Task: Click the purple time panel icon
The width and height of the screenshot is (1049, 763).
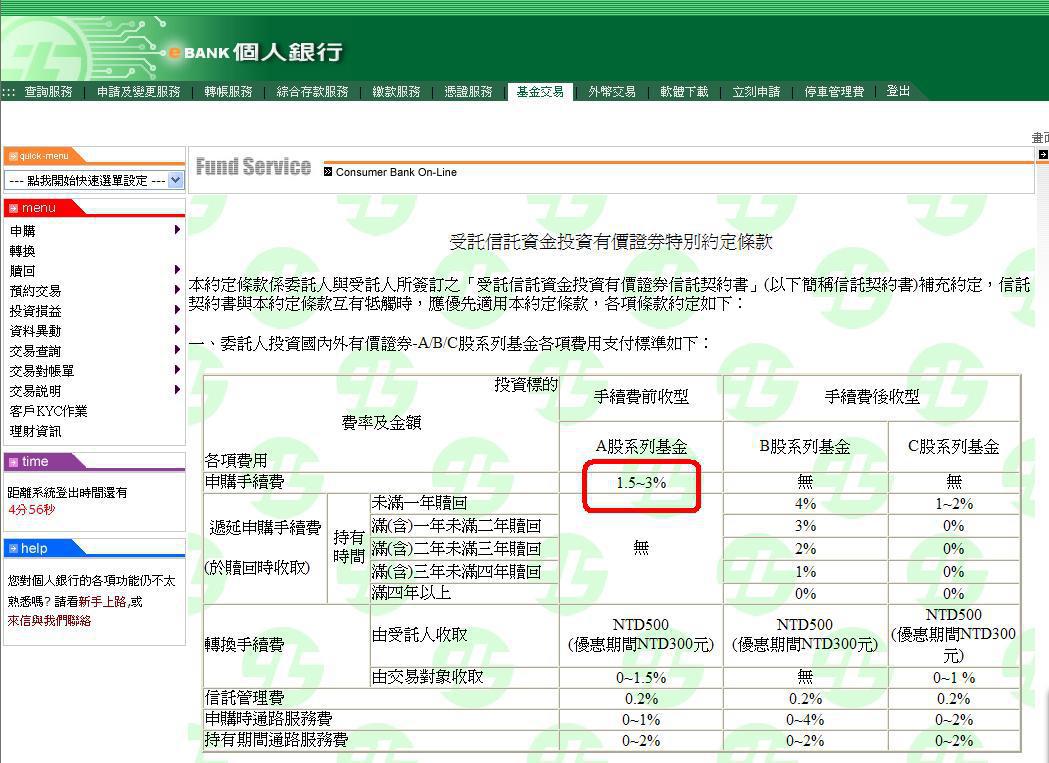Action: (14, 461)
